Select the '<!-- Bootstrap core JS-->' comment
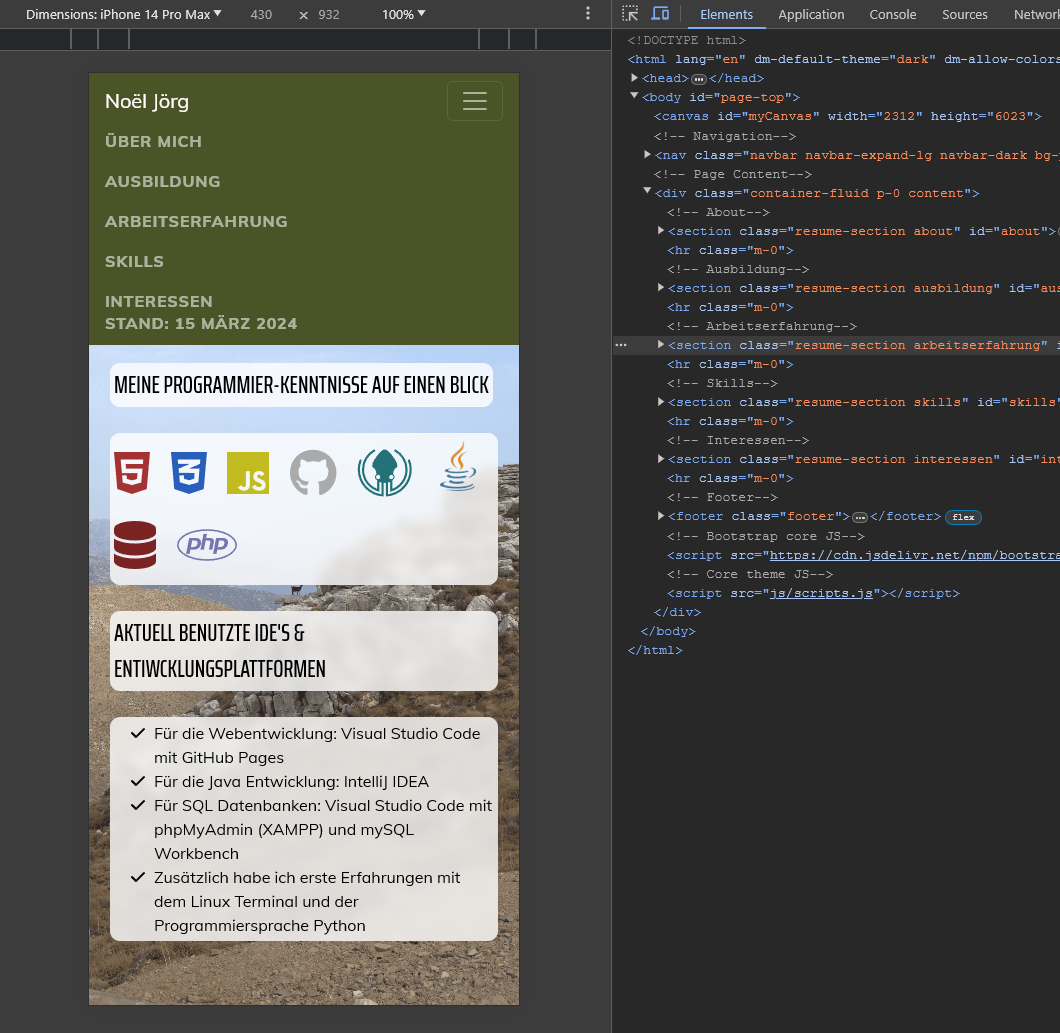The width and height of the screenshot is (1060, 1033). pyautogui.click(x=765, y=536)
